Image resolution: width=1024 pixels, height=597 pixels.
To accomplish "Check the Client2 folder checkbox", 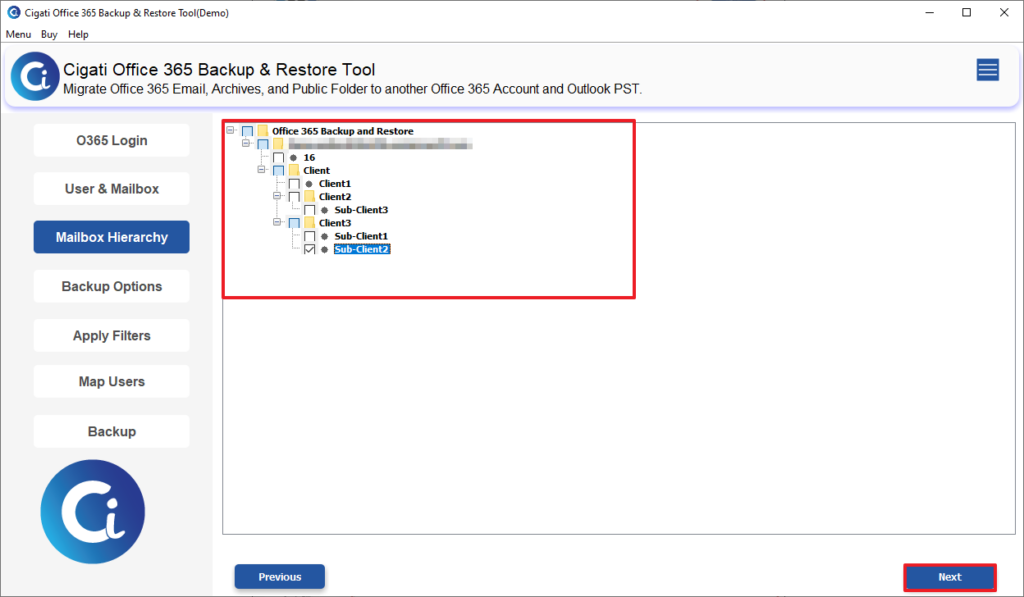I will click(x=295, y=197).
